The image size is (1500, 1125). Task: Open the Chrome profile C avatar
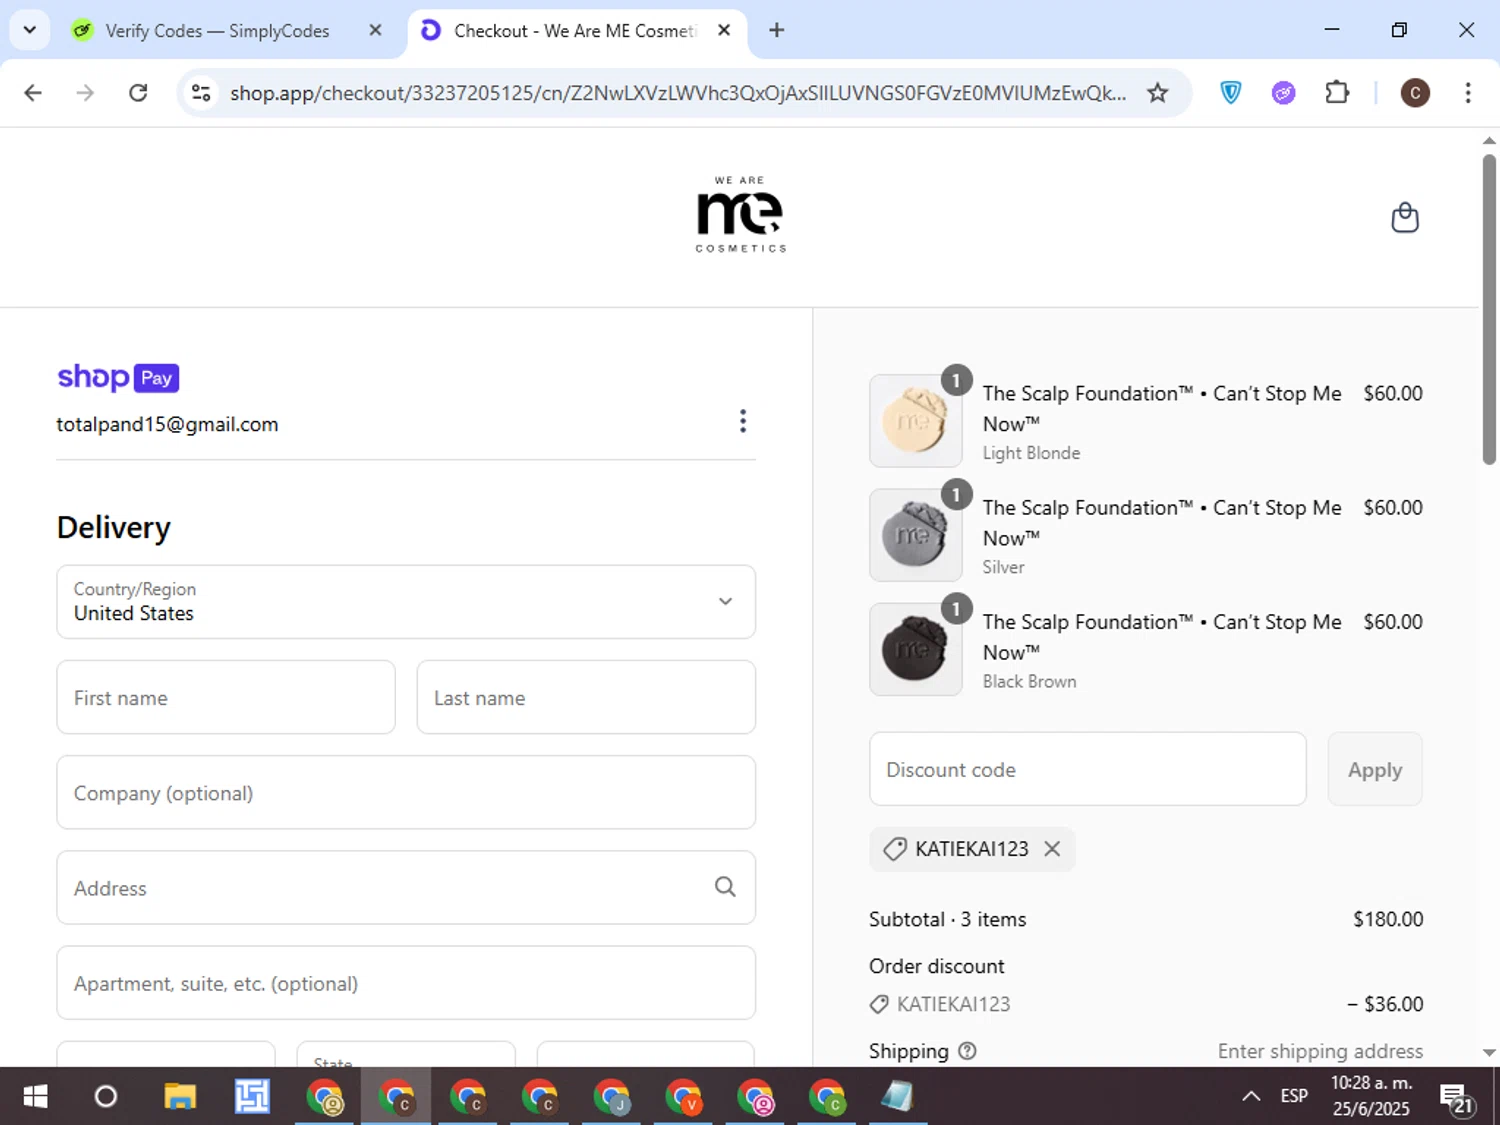(1414, 93)
